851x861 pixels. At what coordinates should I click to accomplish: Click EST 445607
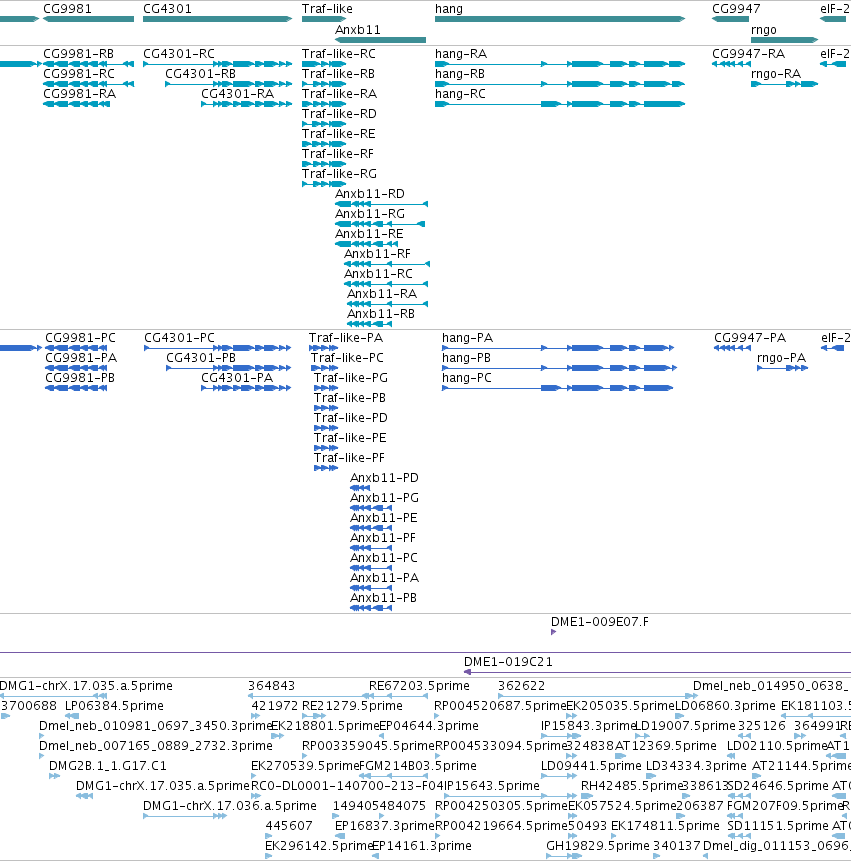pos(268,836)
